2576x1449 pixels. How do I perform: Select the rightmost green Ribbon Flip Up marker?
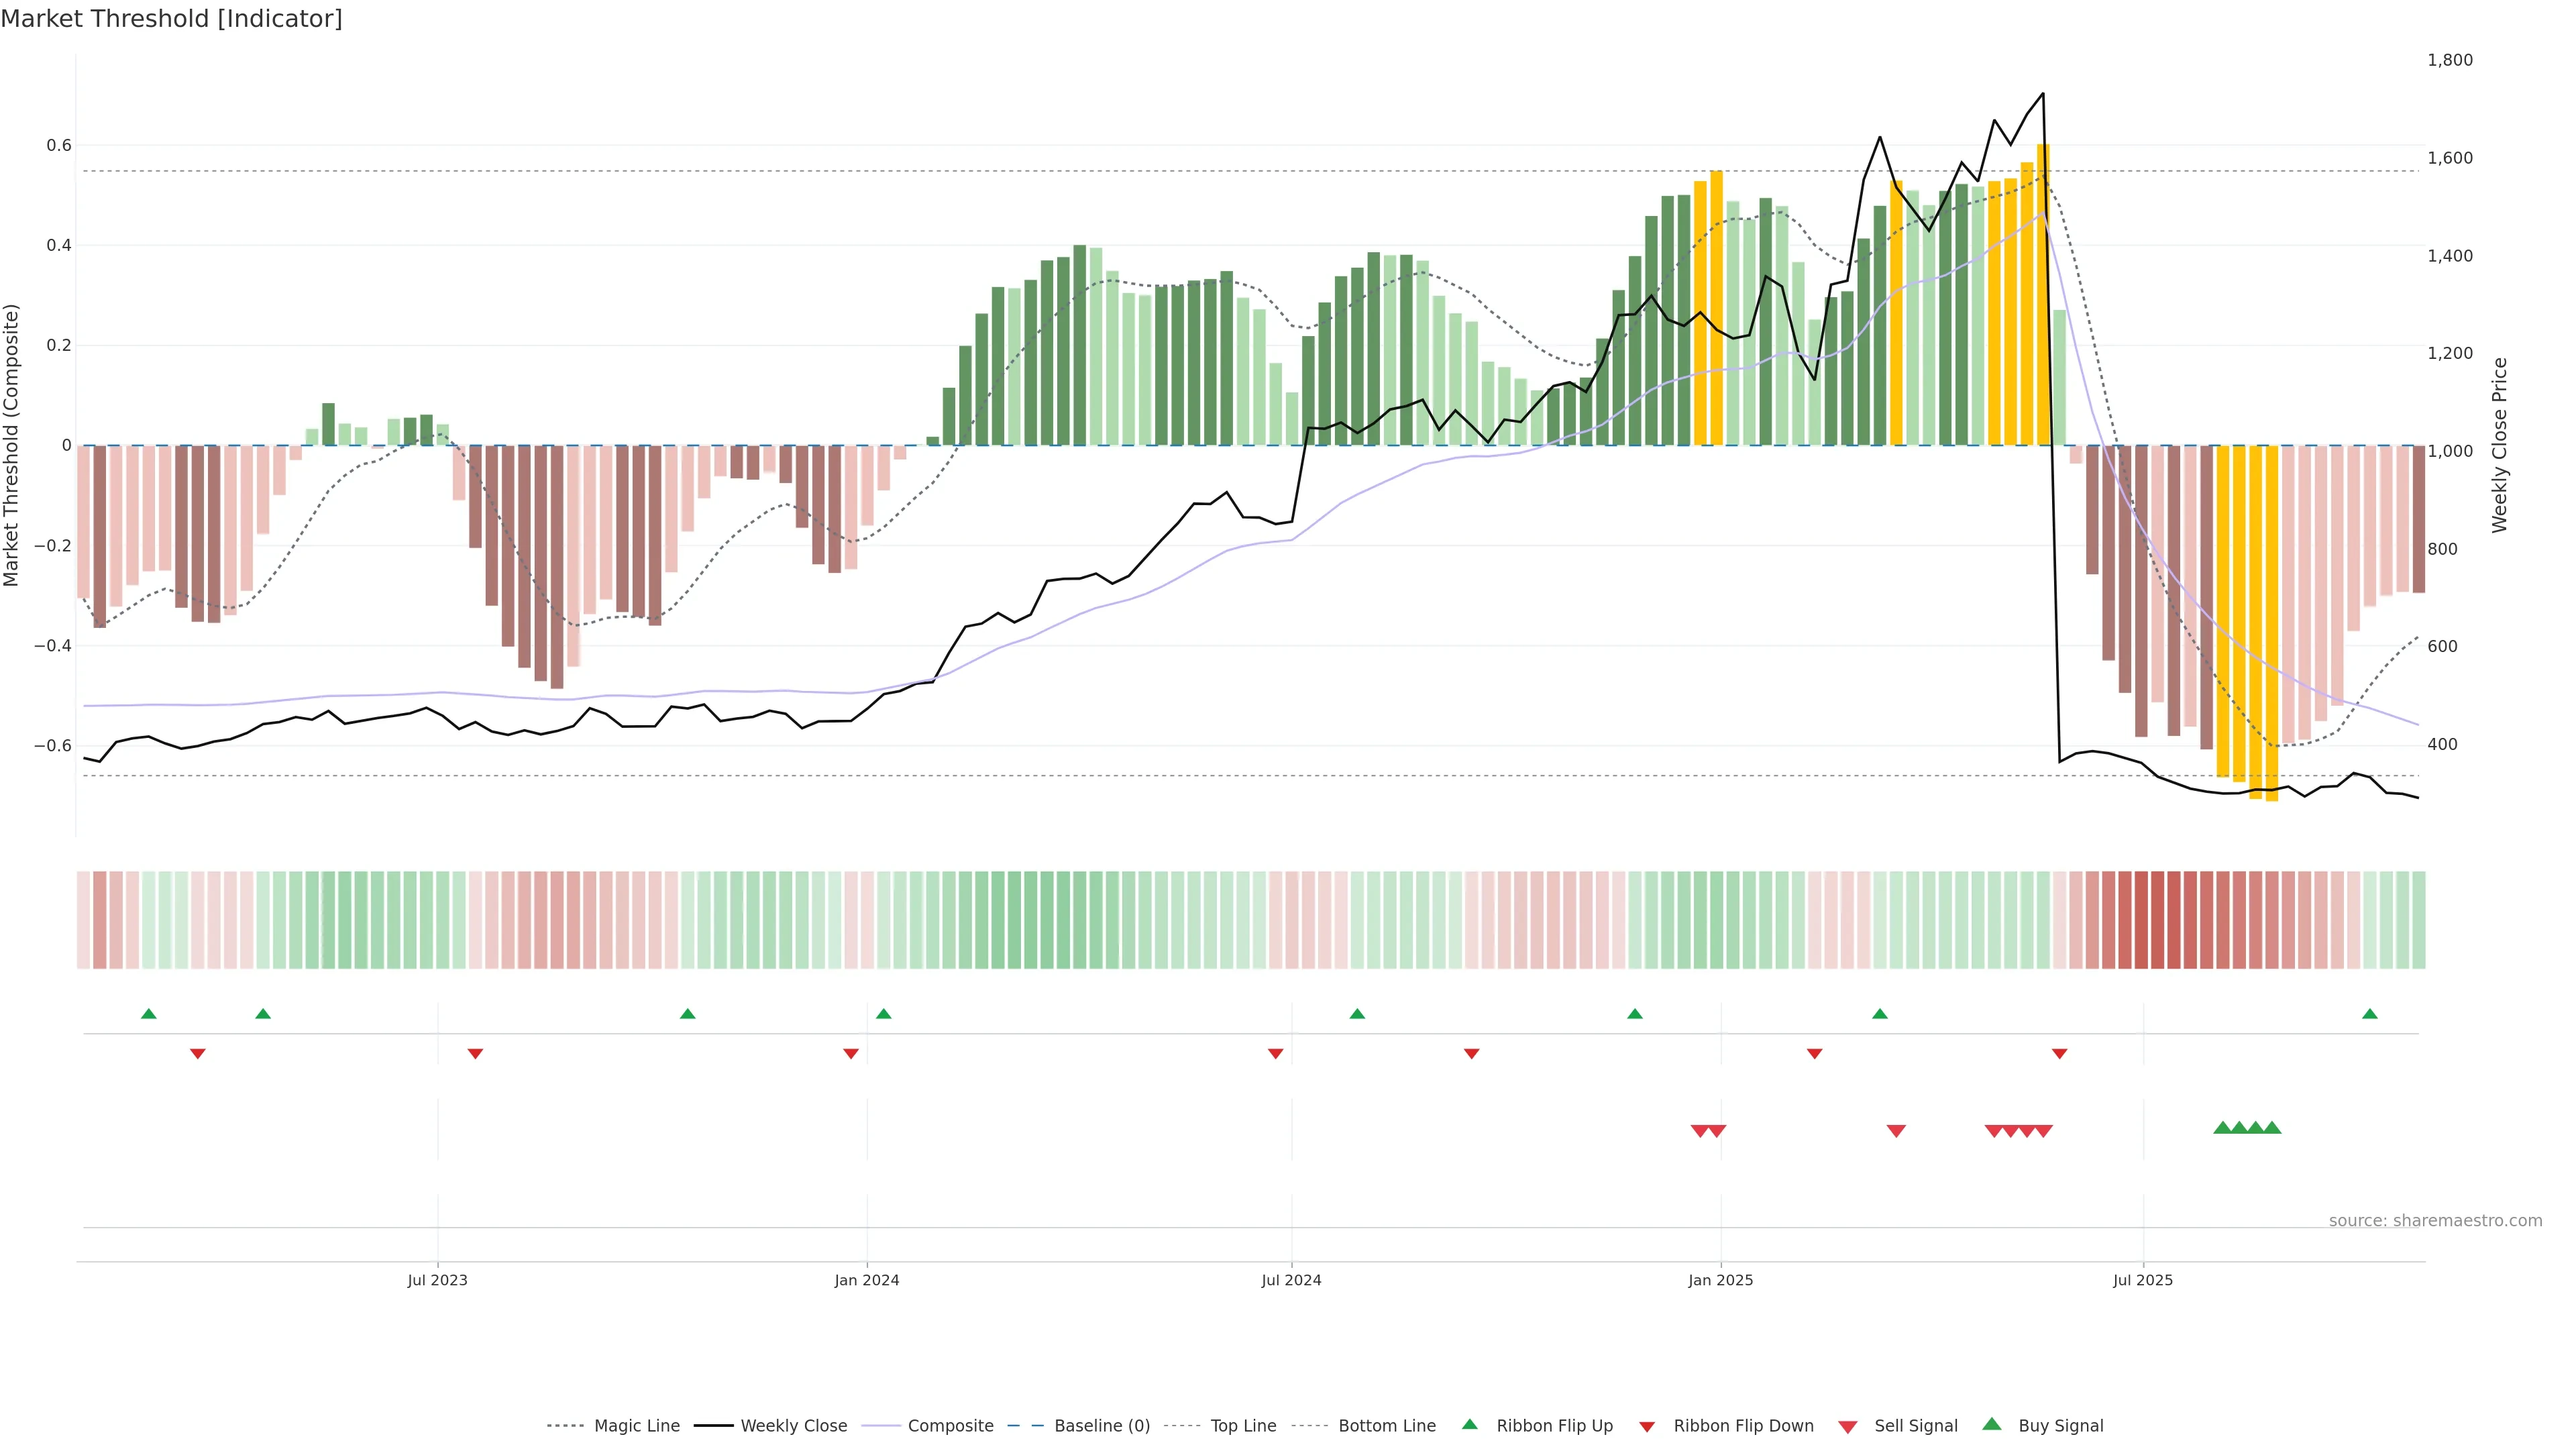pyautogui.click(x=2369, y=1014)
